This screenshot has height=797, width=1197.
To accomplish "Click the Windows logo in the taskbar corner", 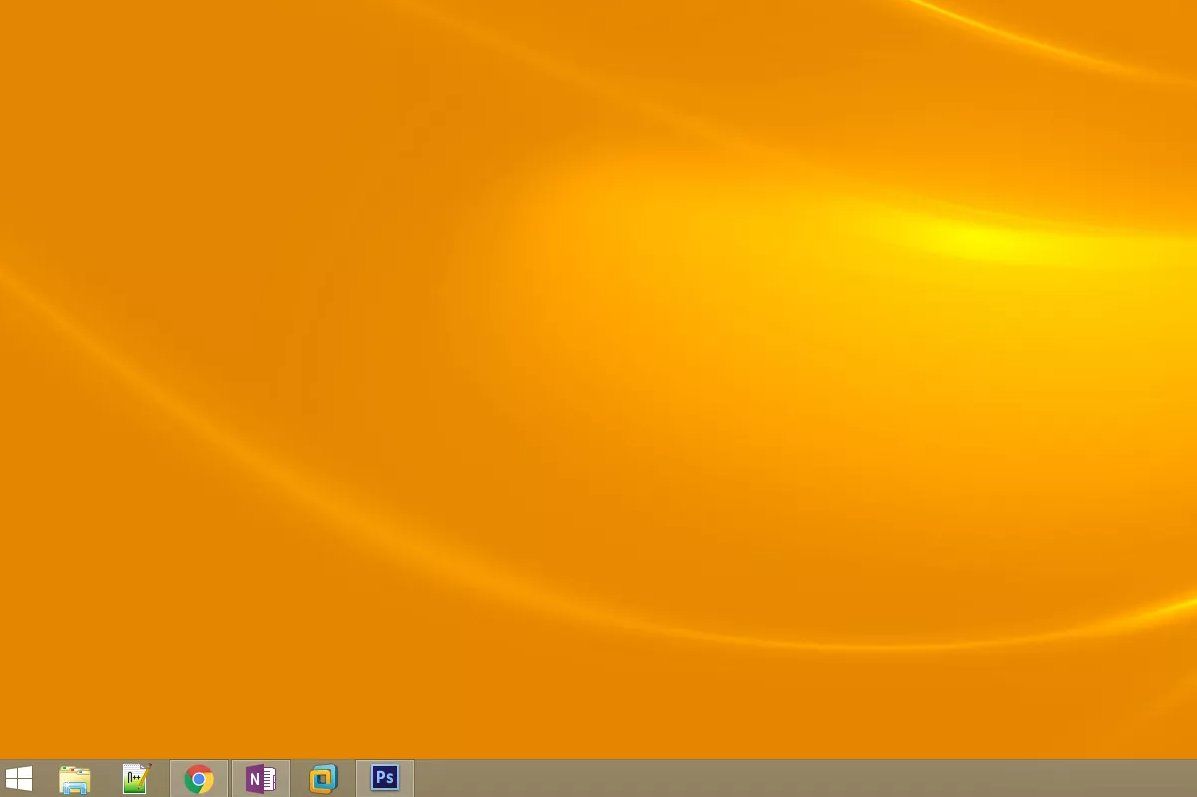I will (18, 778).
